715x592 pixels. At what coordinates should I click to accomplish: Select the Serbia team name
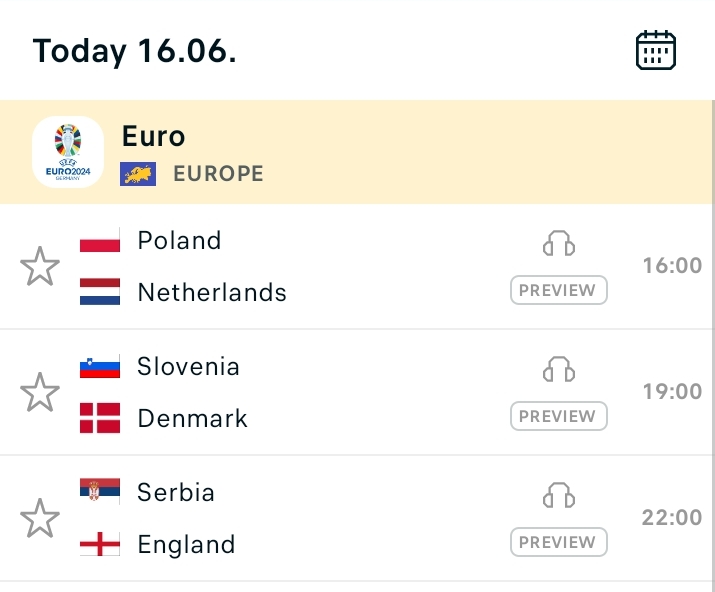[x=176, y=493]
